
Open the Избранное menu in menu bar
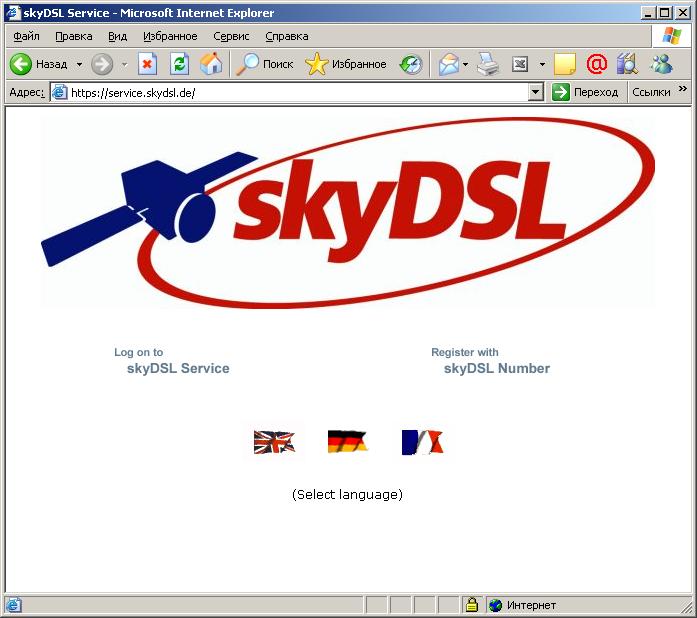pos(170,36)
